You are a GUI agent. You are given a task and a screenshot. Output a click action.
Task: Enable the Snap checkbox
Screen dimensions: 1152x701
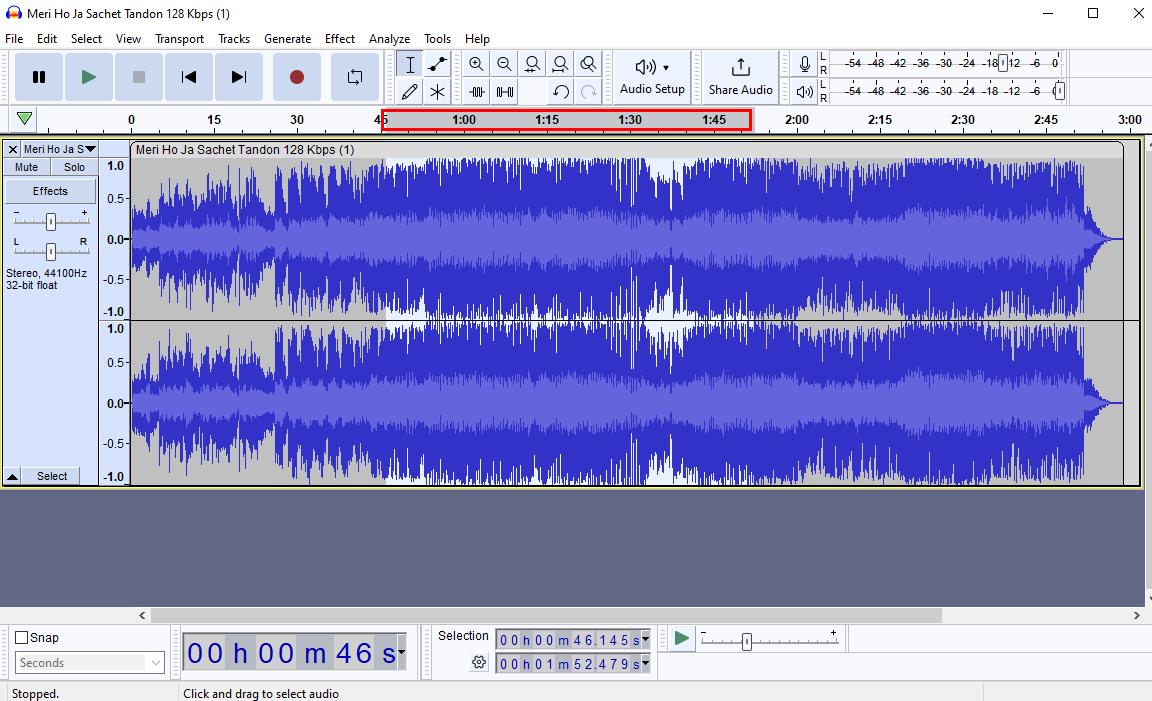point(22,637)
